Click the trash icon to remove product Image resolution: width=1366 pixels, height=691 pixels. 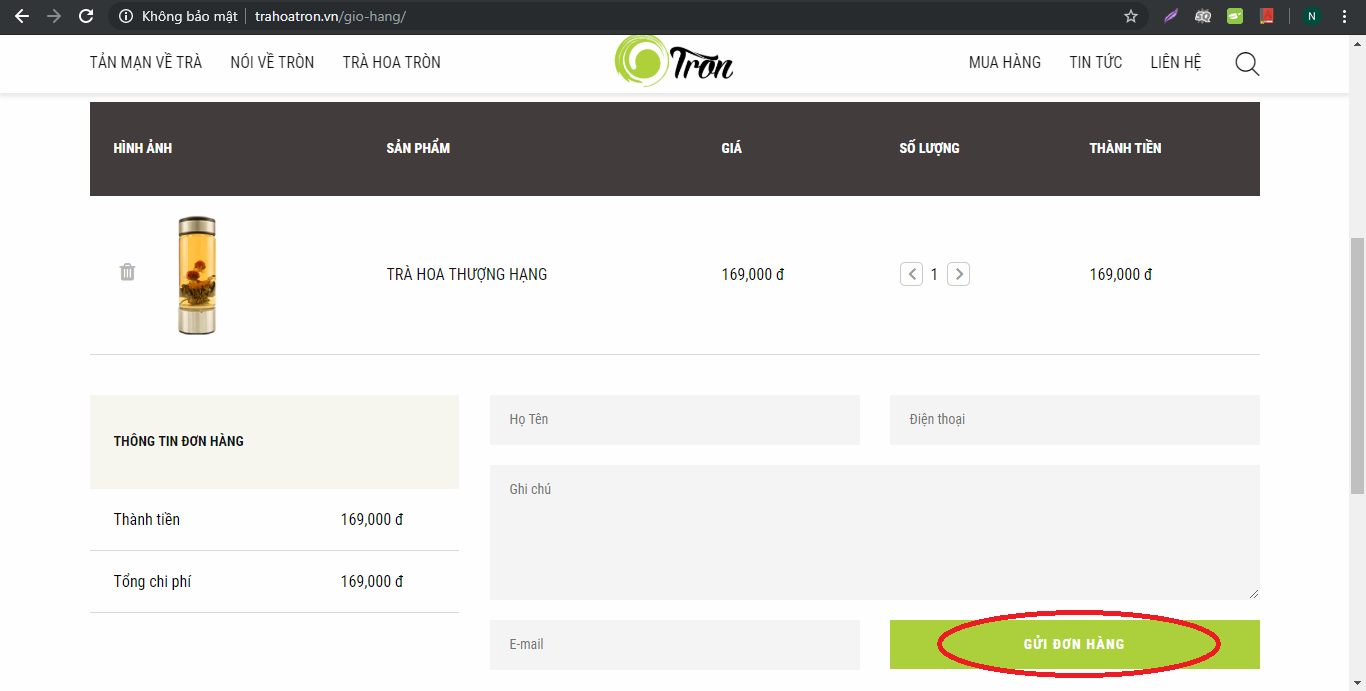tap(127, 272)
